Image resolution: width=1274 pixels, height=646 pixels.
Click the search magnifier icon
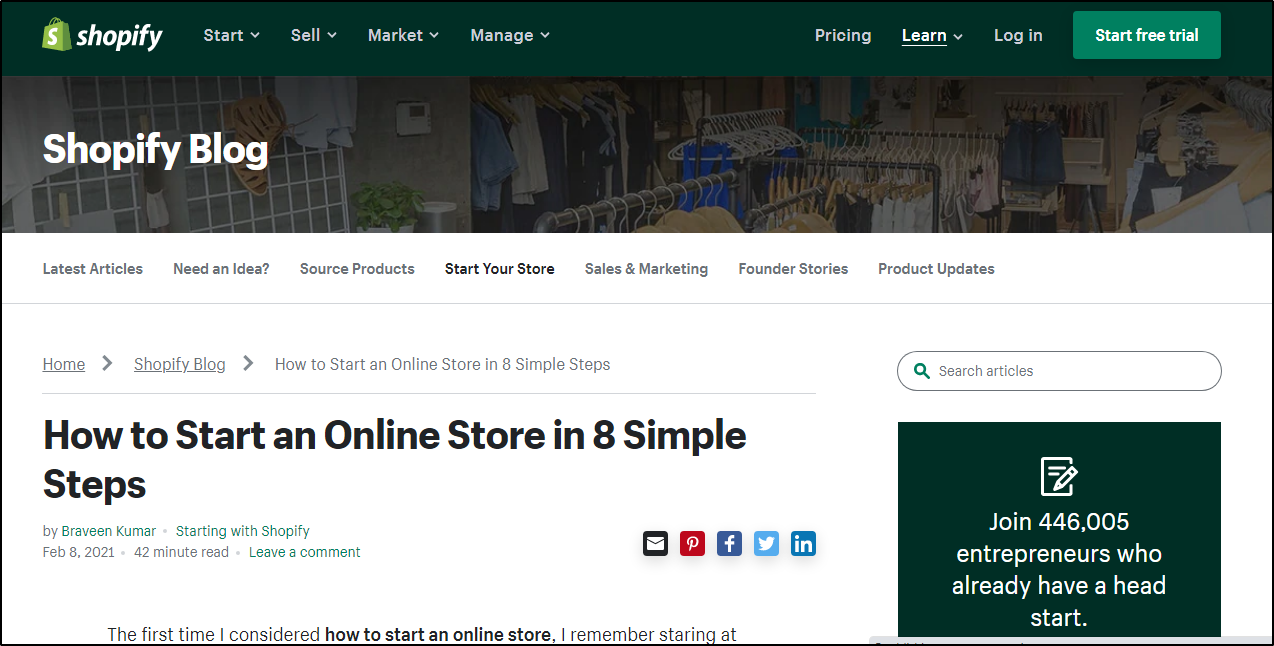[x=921, y=371]
